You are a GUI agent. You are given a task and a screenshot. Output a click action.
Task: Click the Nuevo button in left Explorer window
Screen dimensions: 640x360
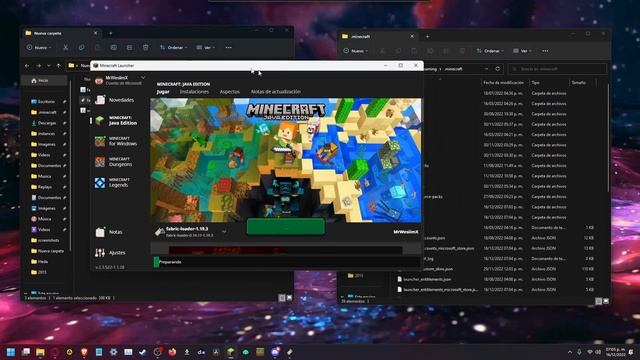coord(39,48)
